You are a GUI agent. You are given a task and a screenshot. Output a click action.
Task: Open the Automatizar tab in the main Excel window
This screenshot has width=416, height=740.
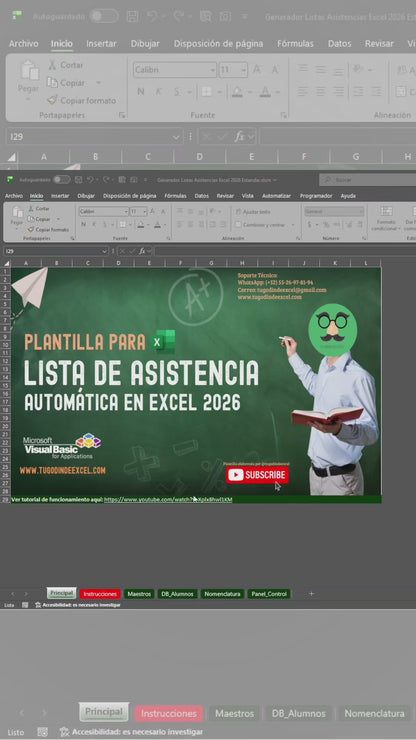tap(276, 196)
